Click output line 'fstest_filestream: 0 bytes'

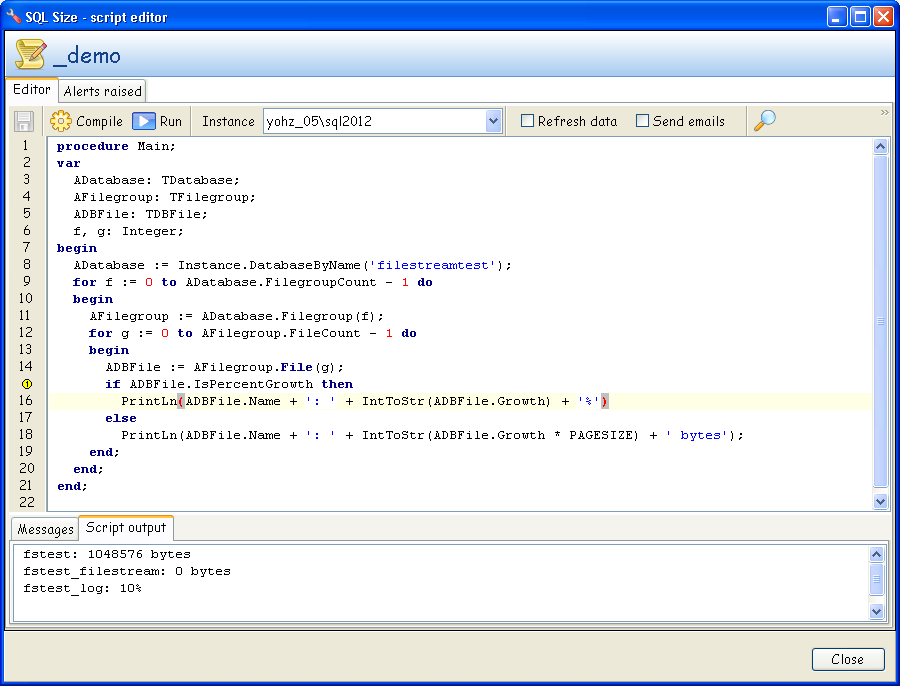127,572
